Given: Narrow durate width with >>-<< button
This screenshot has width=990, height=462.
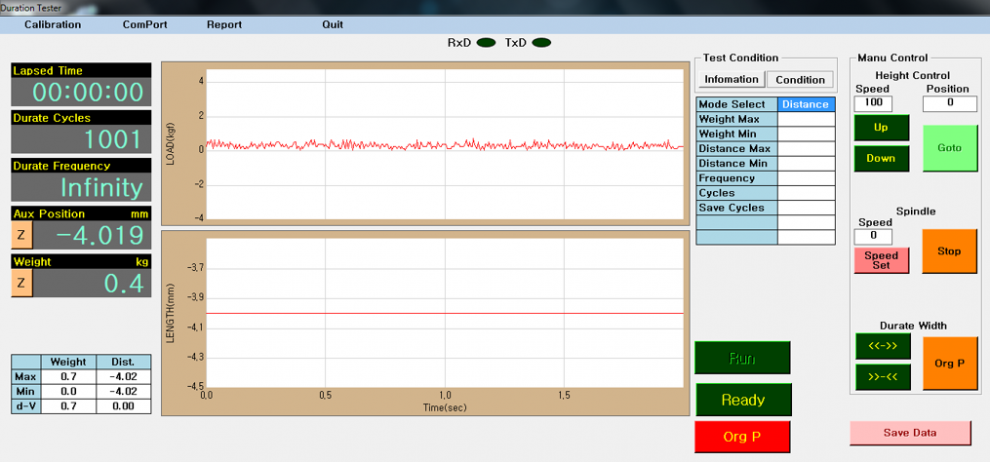Looking at the screenshot, I should (883, 377).
